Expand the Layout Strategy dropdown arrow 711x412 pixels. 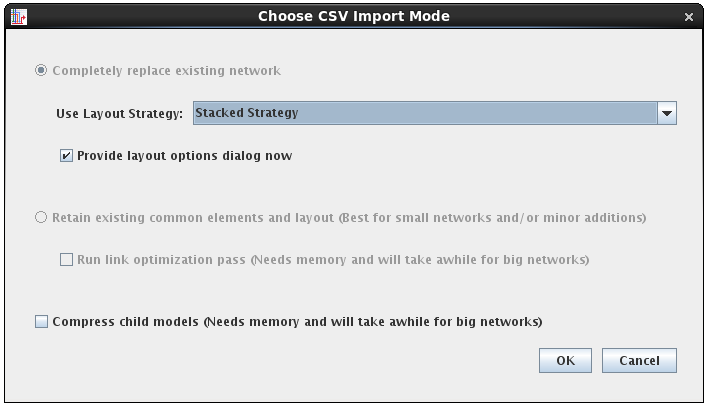667,113
